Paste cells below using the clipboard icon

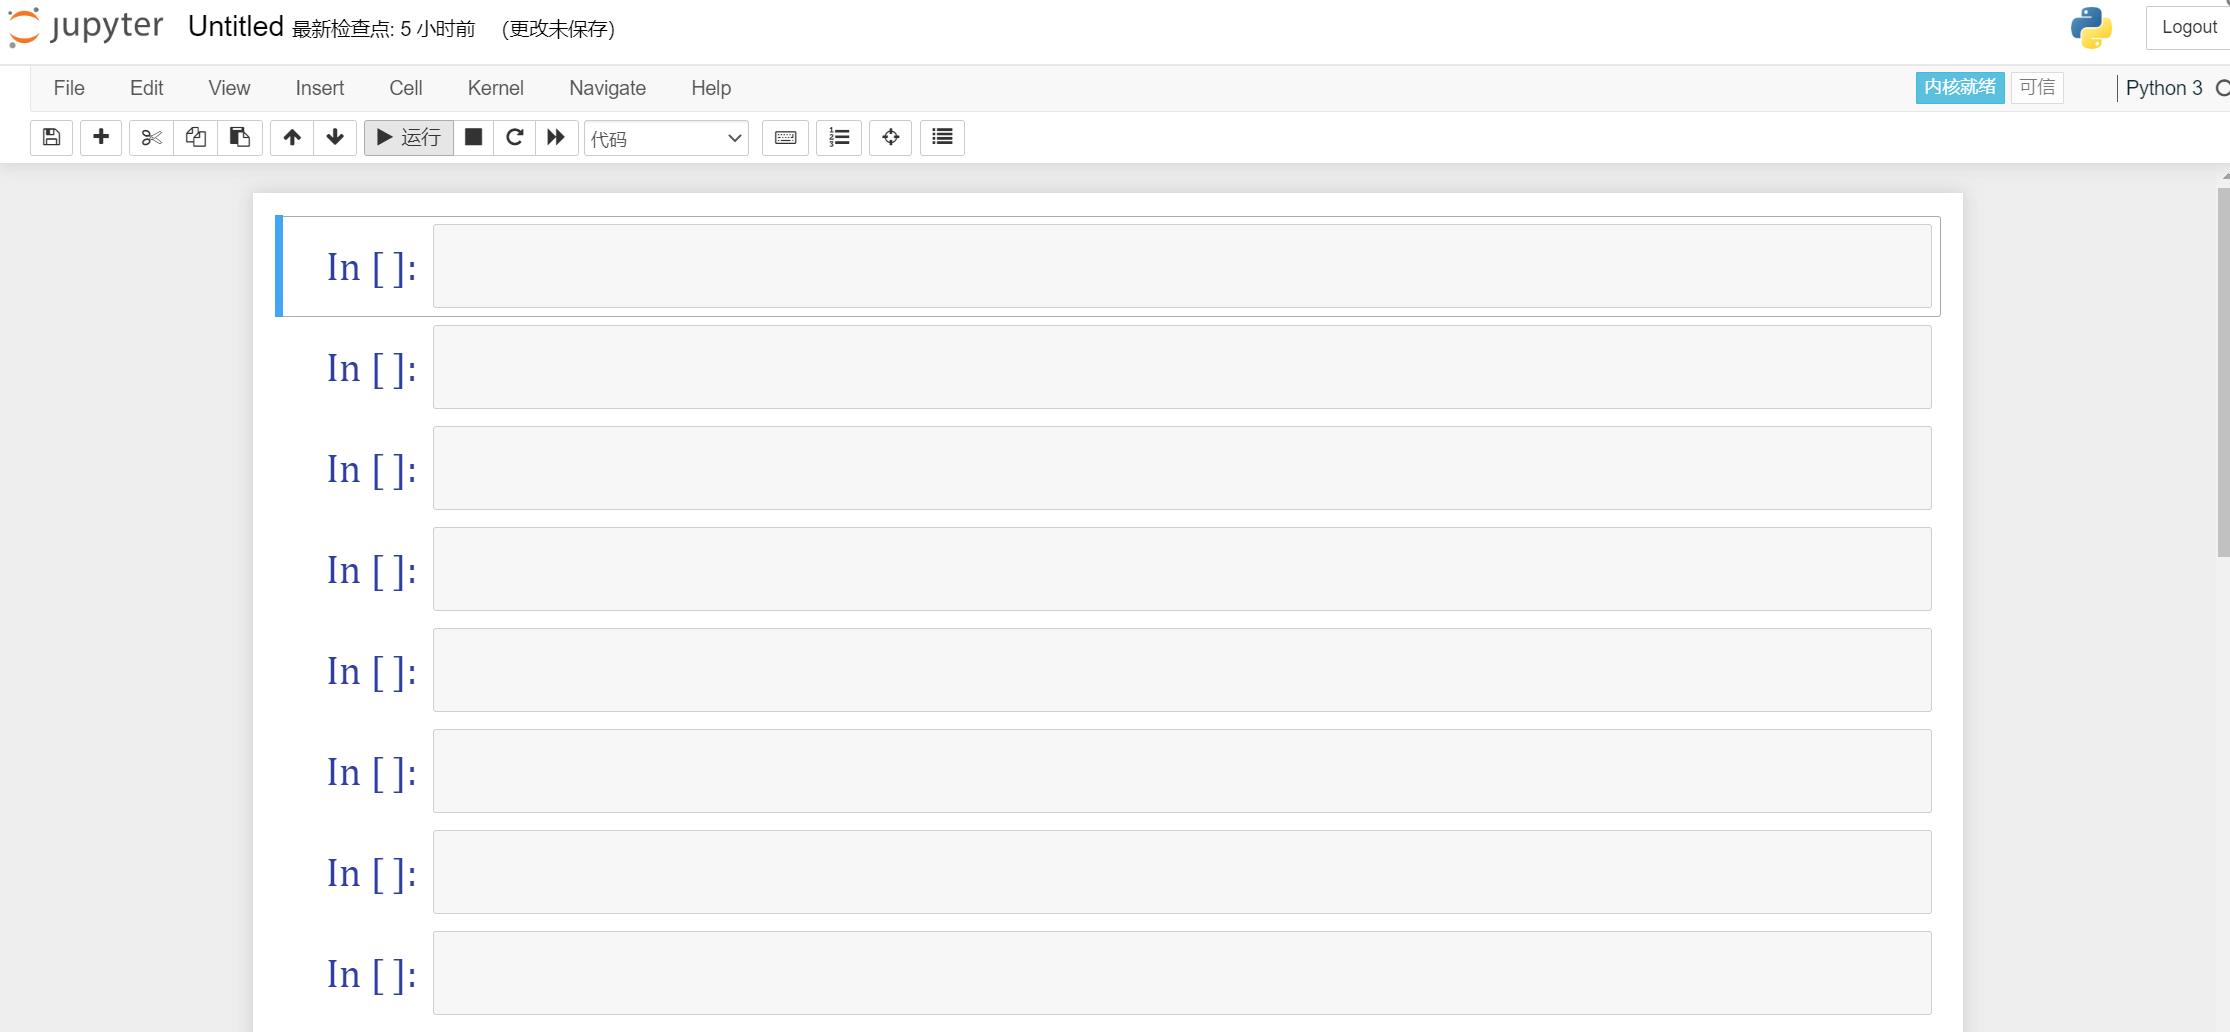pyautogui.click(x=240, y=137)
